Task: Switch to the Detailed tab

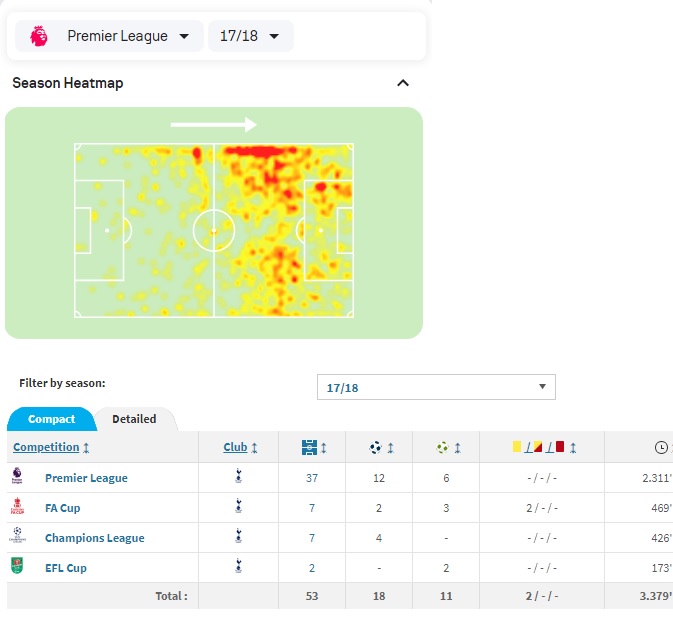Action: 134,419
